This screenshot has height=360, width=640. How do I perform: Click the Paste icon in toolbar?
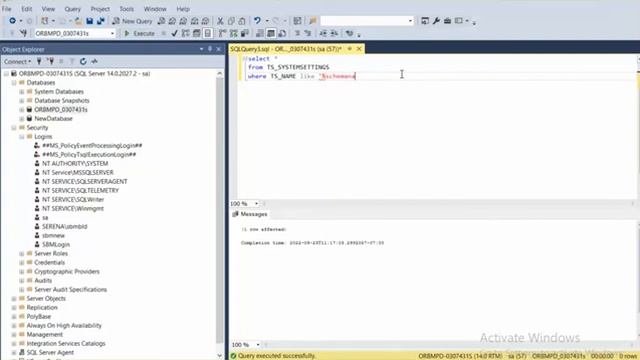tap(242, 21)
